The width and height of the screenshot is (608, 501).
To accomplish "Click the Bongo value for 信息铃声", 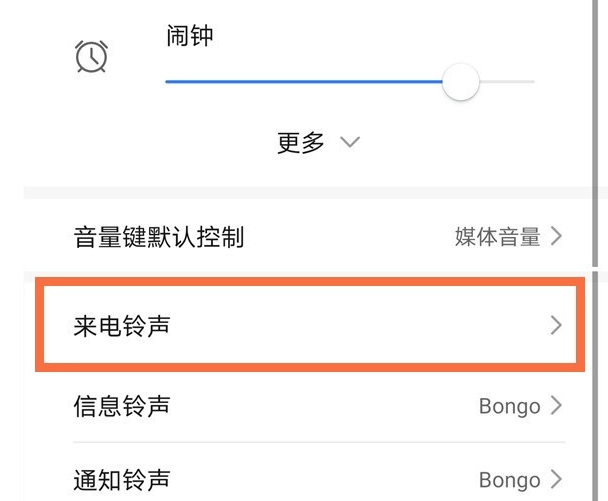I will (x=509, y=406).
